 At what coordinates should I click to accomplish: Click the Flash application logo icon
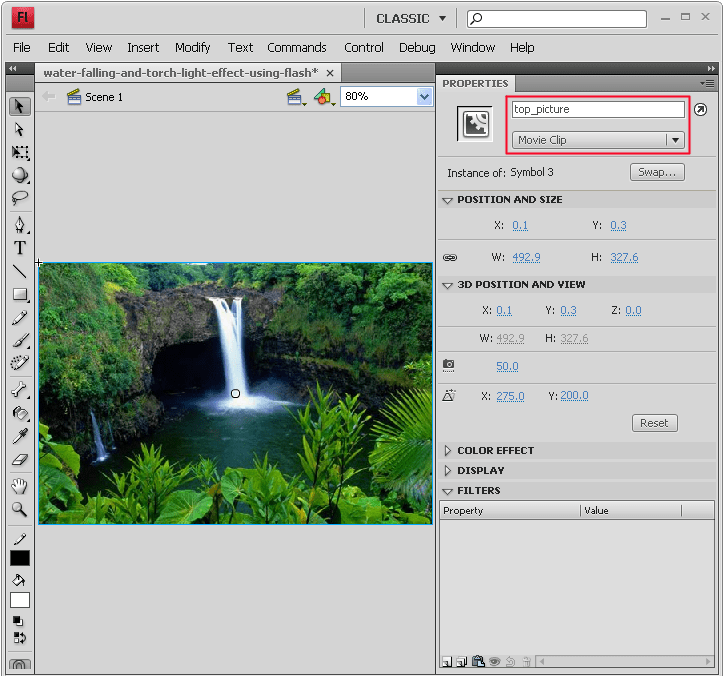point(23,18)
